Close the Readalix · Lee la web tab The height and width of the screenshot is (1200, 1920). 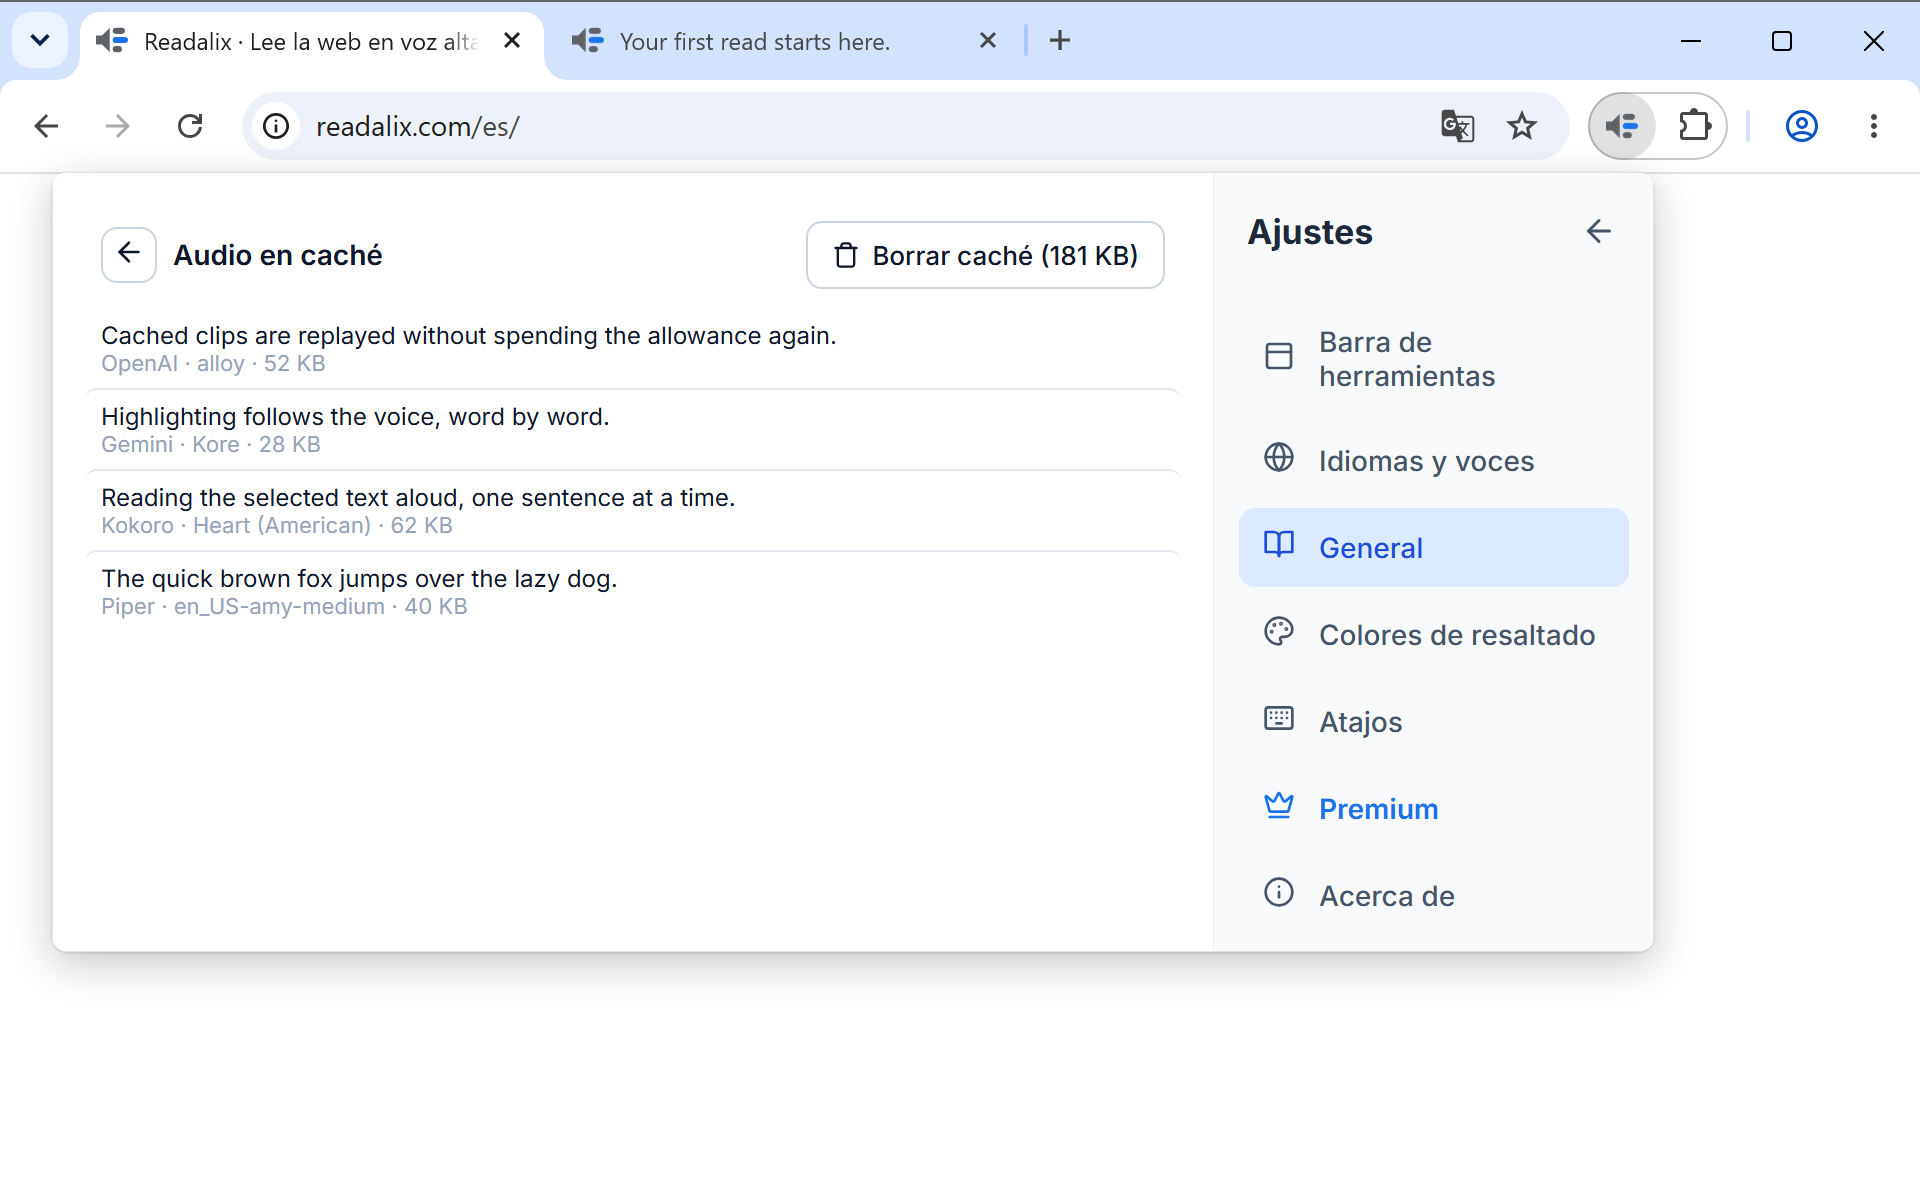(512, 41)
